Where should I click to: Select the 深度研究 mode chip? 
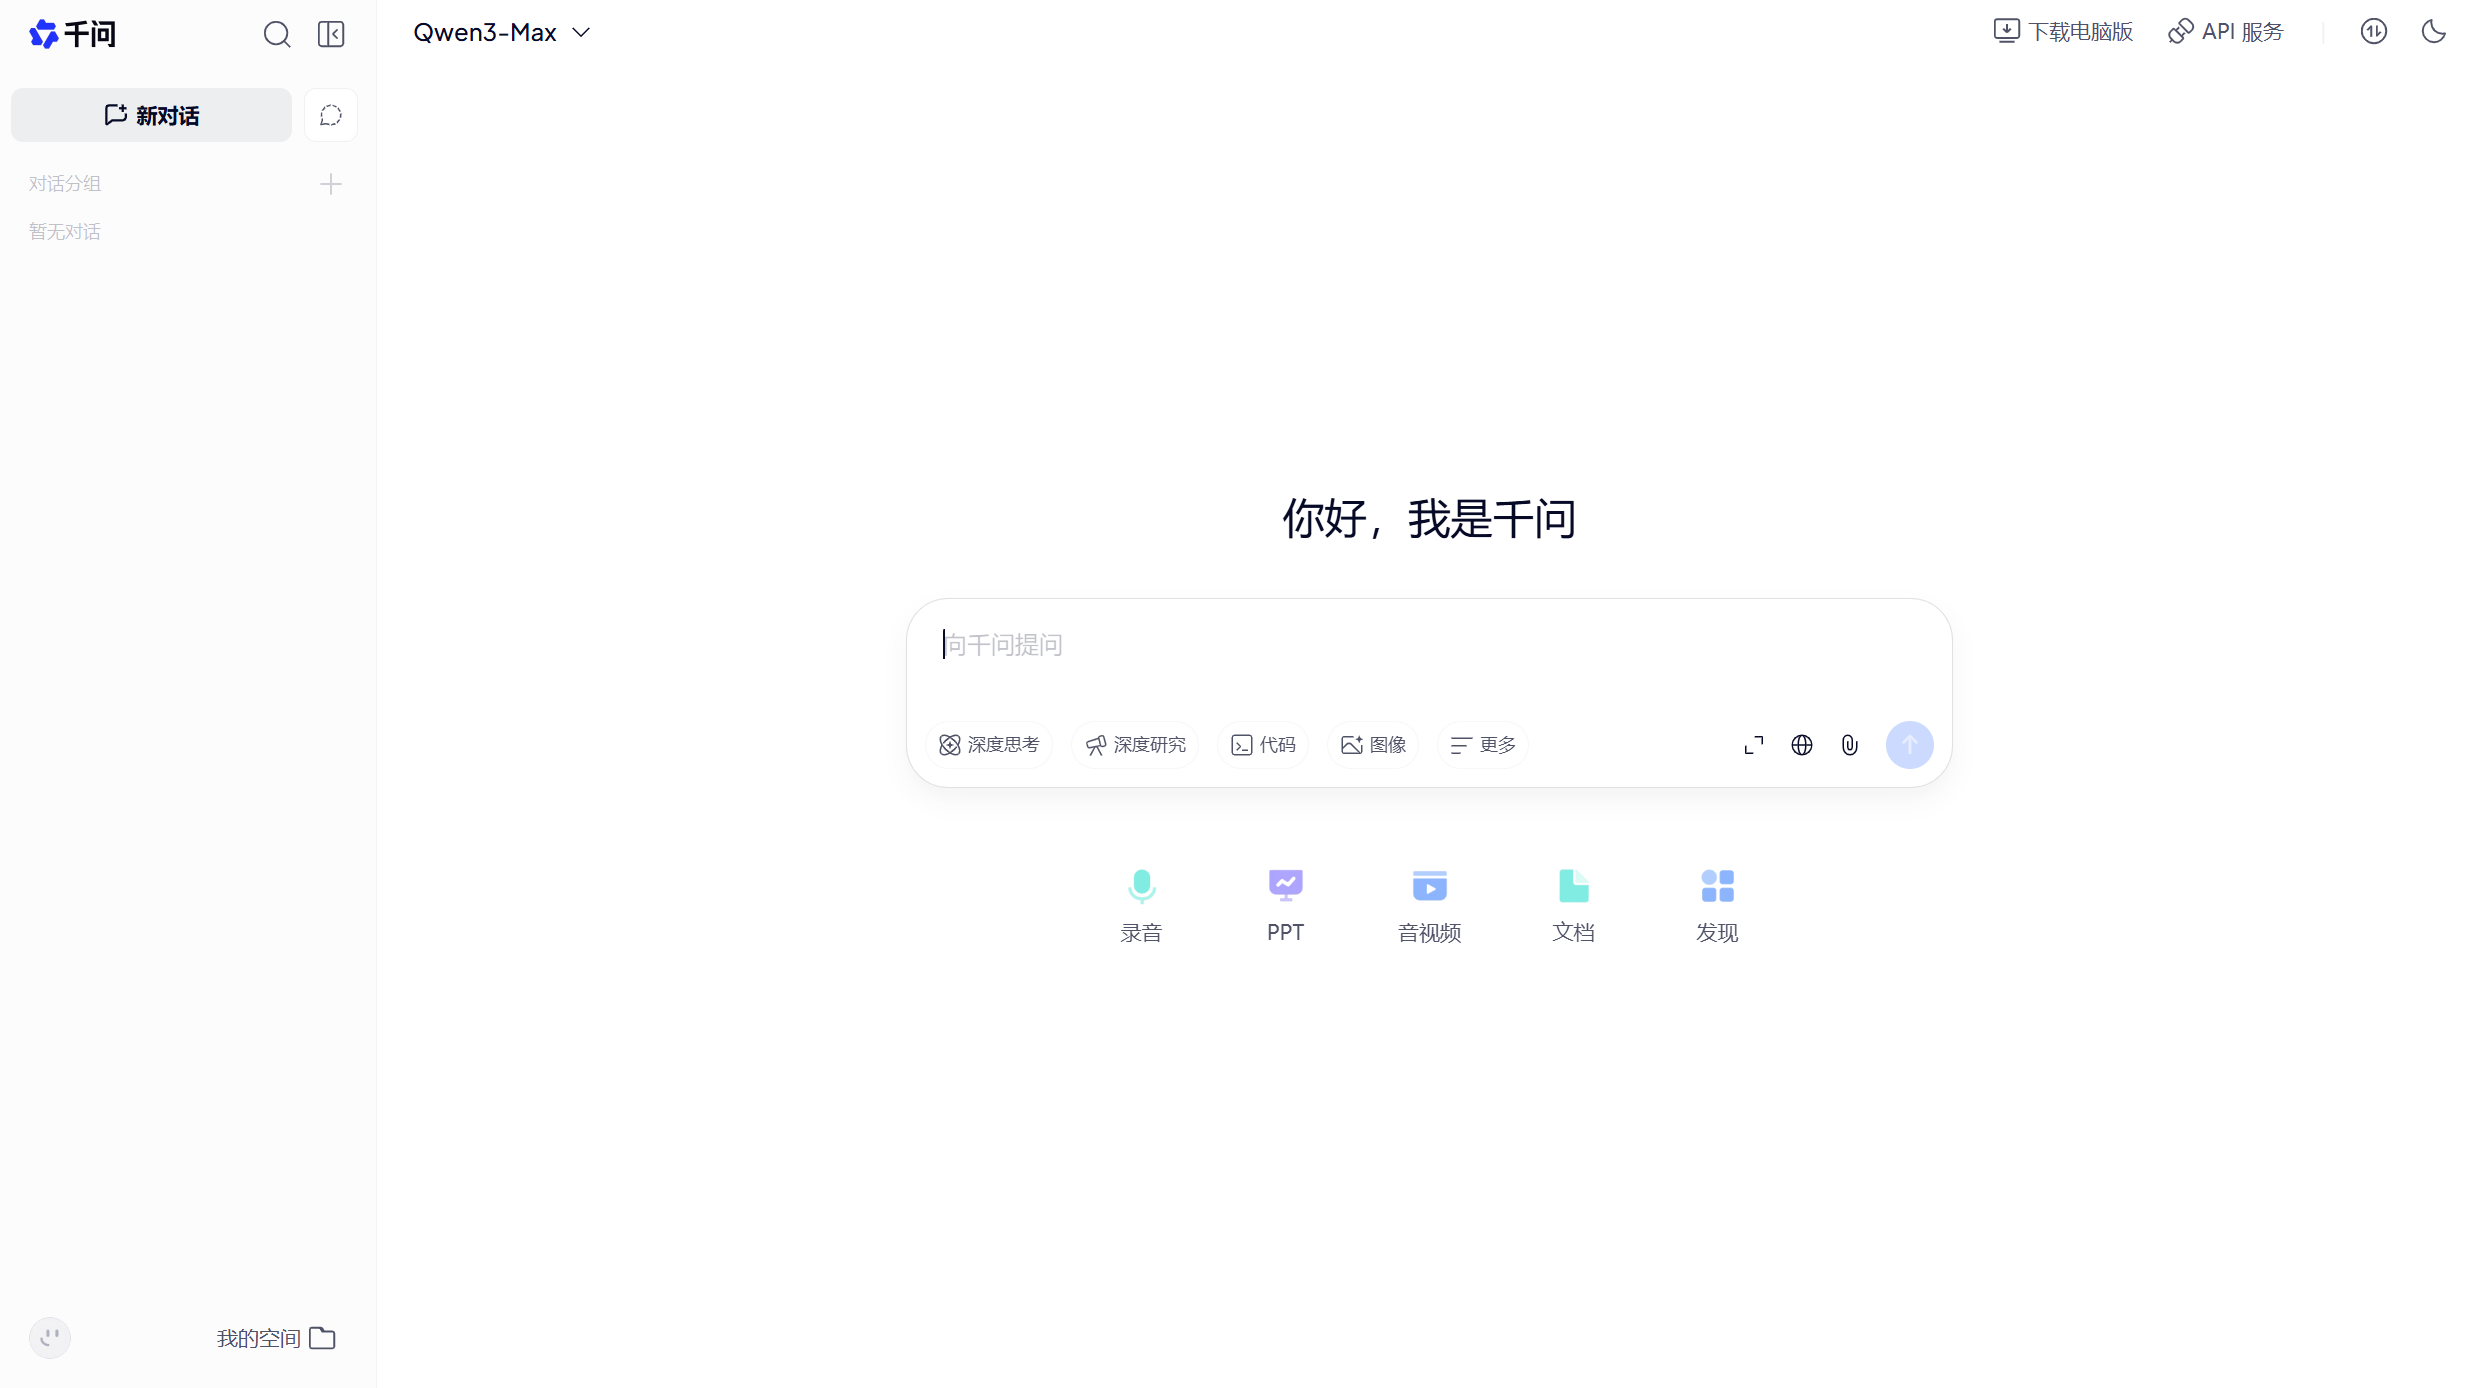(x=1135, y=745)
